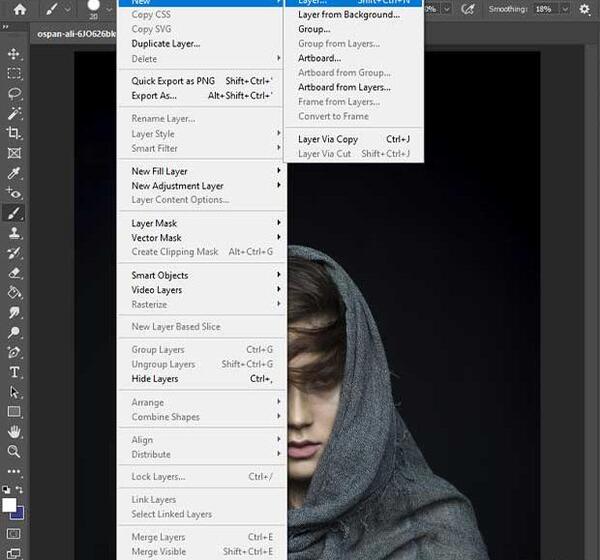Screen dimensions: 600x560
Task: Select the Move tool
Action: [14, 54]
